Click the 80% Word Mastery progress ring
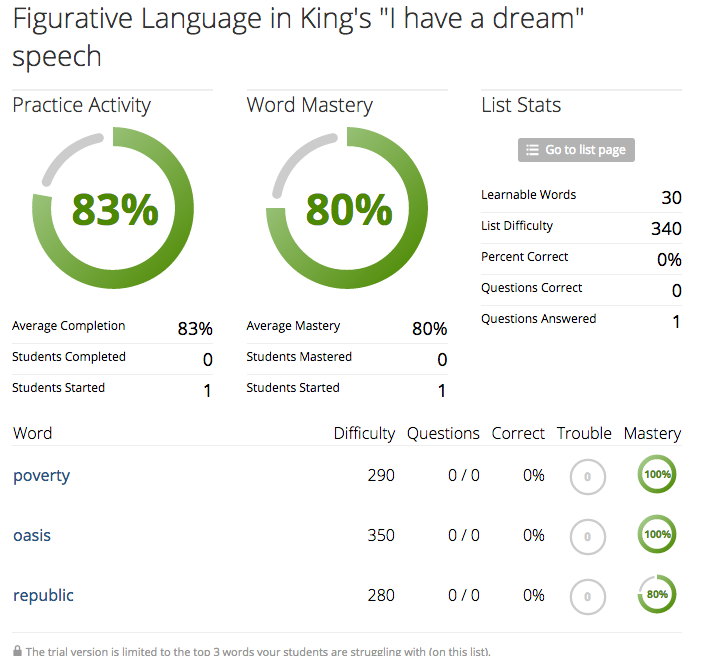This screenshot has height=656, width=721. (x=348, y=210)
